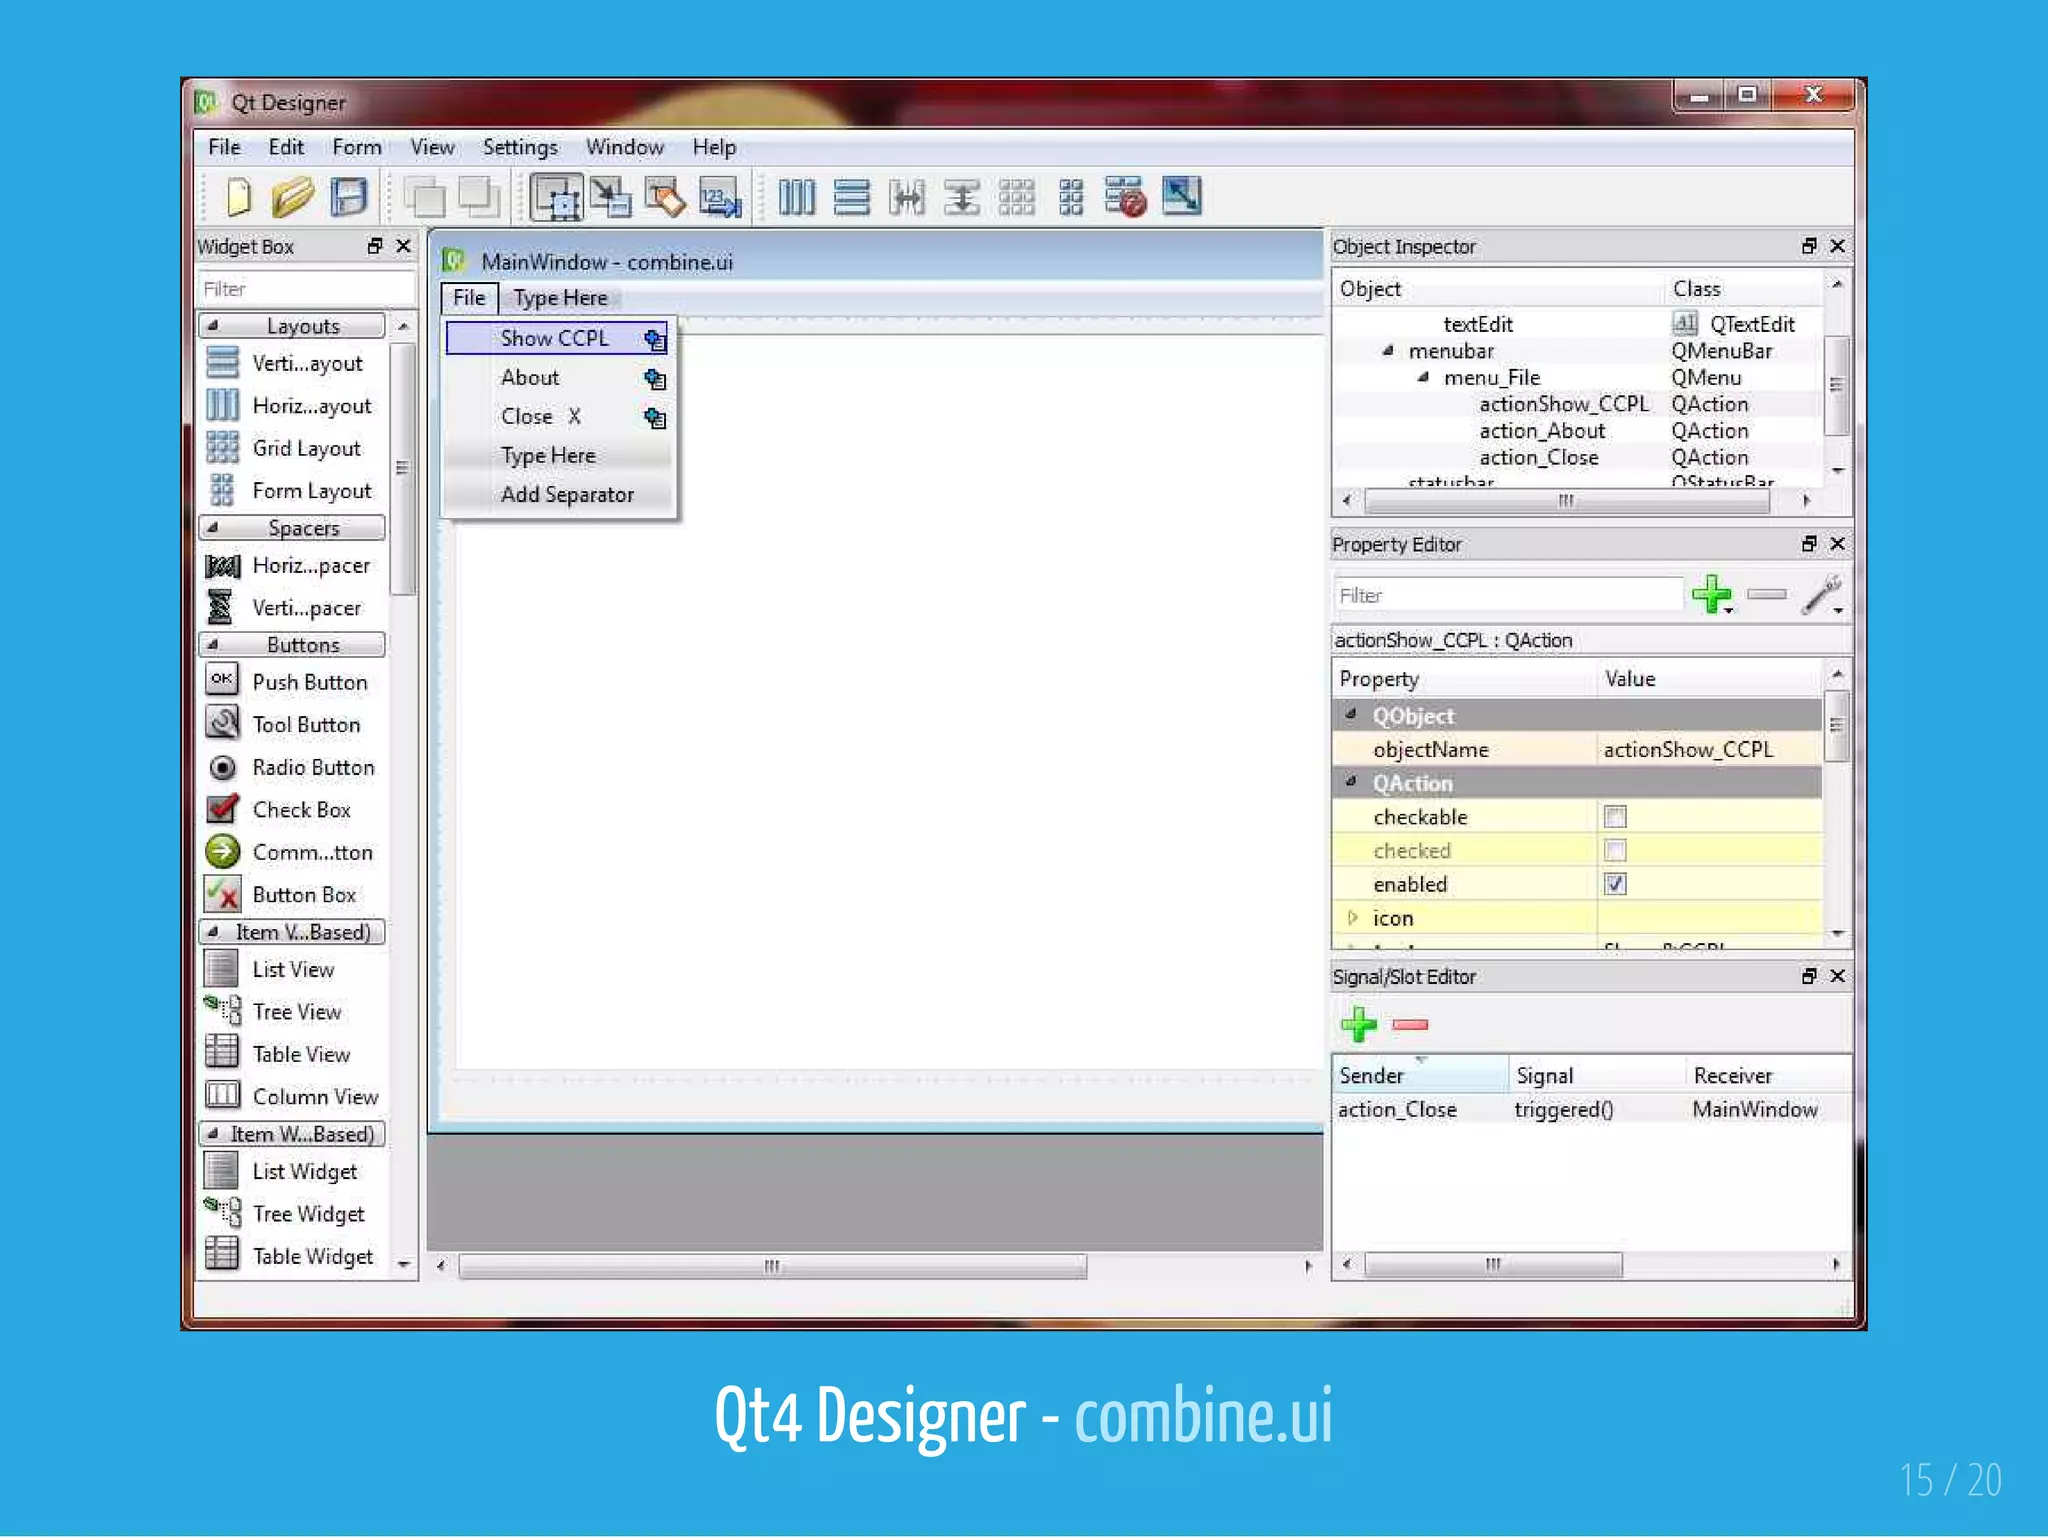Click the Property column header

1464,679
